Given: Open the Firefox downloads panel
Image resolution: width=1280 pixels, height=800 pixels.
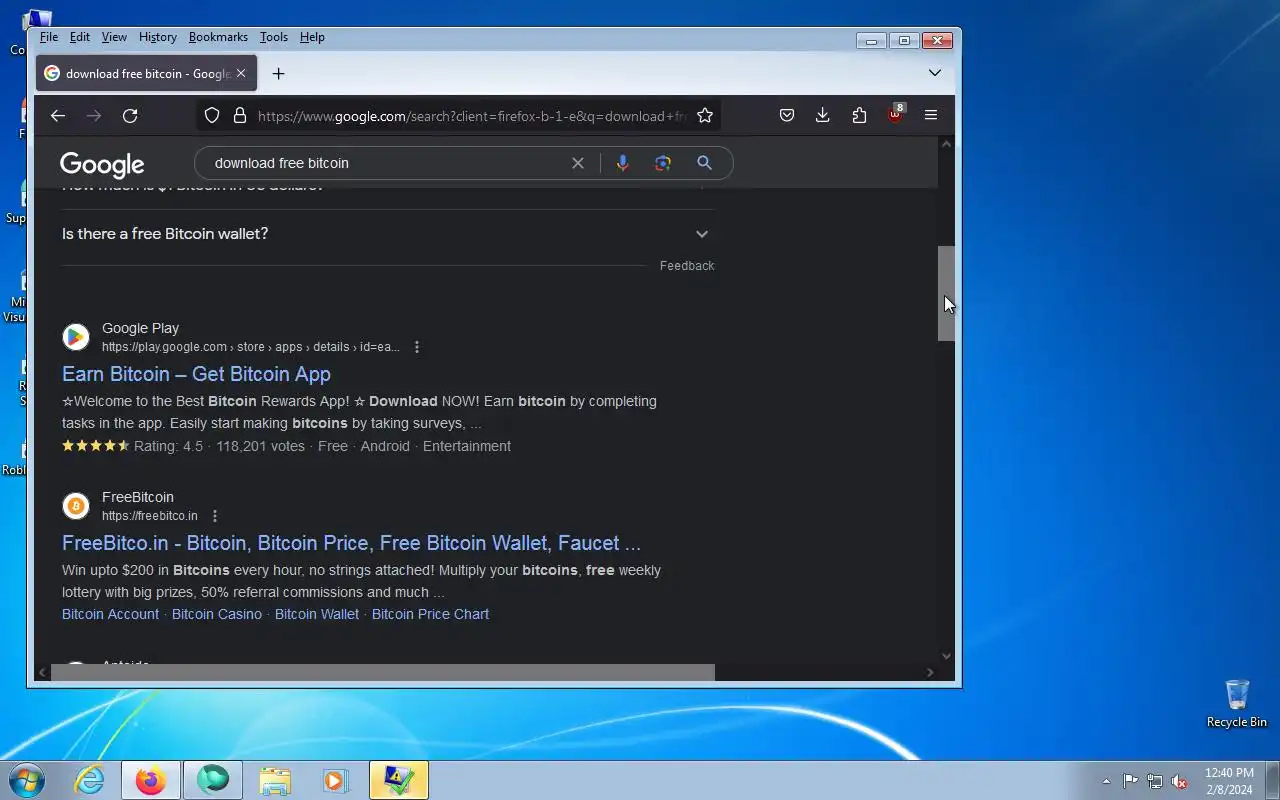Looking at the screenshot, I should click(x=823, y=116).
